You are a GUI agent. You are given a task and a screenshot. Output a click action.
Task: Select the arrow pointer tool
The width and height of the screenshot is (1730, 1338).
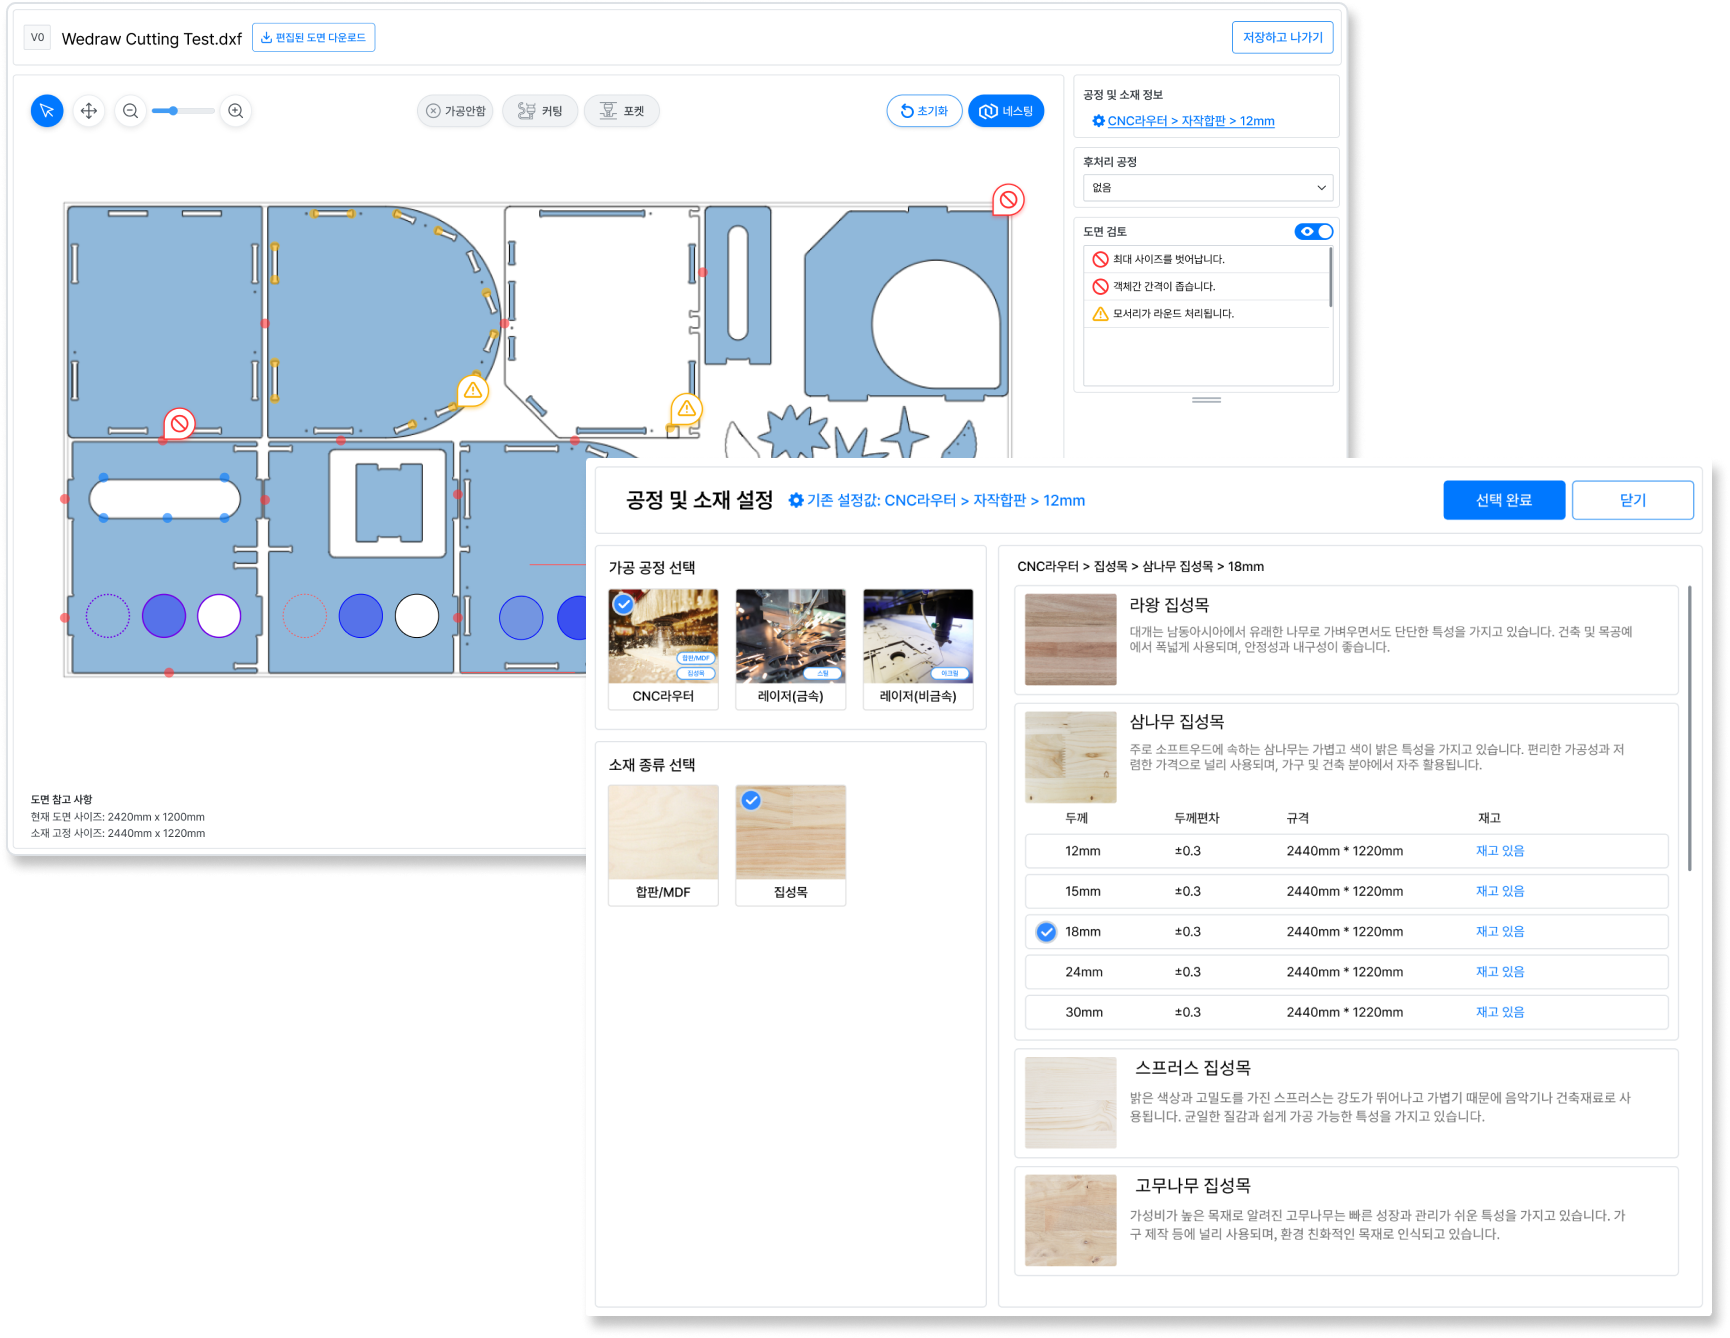[47, 111]
